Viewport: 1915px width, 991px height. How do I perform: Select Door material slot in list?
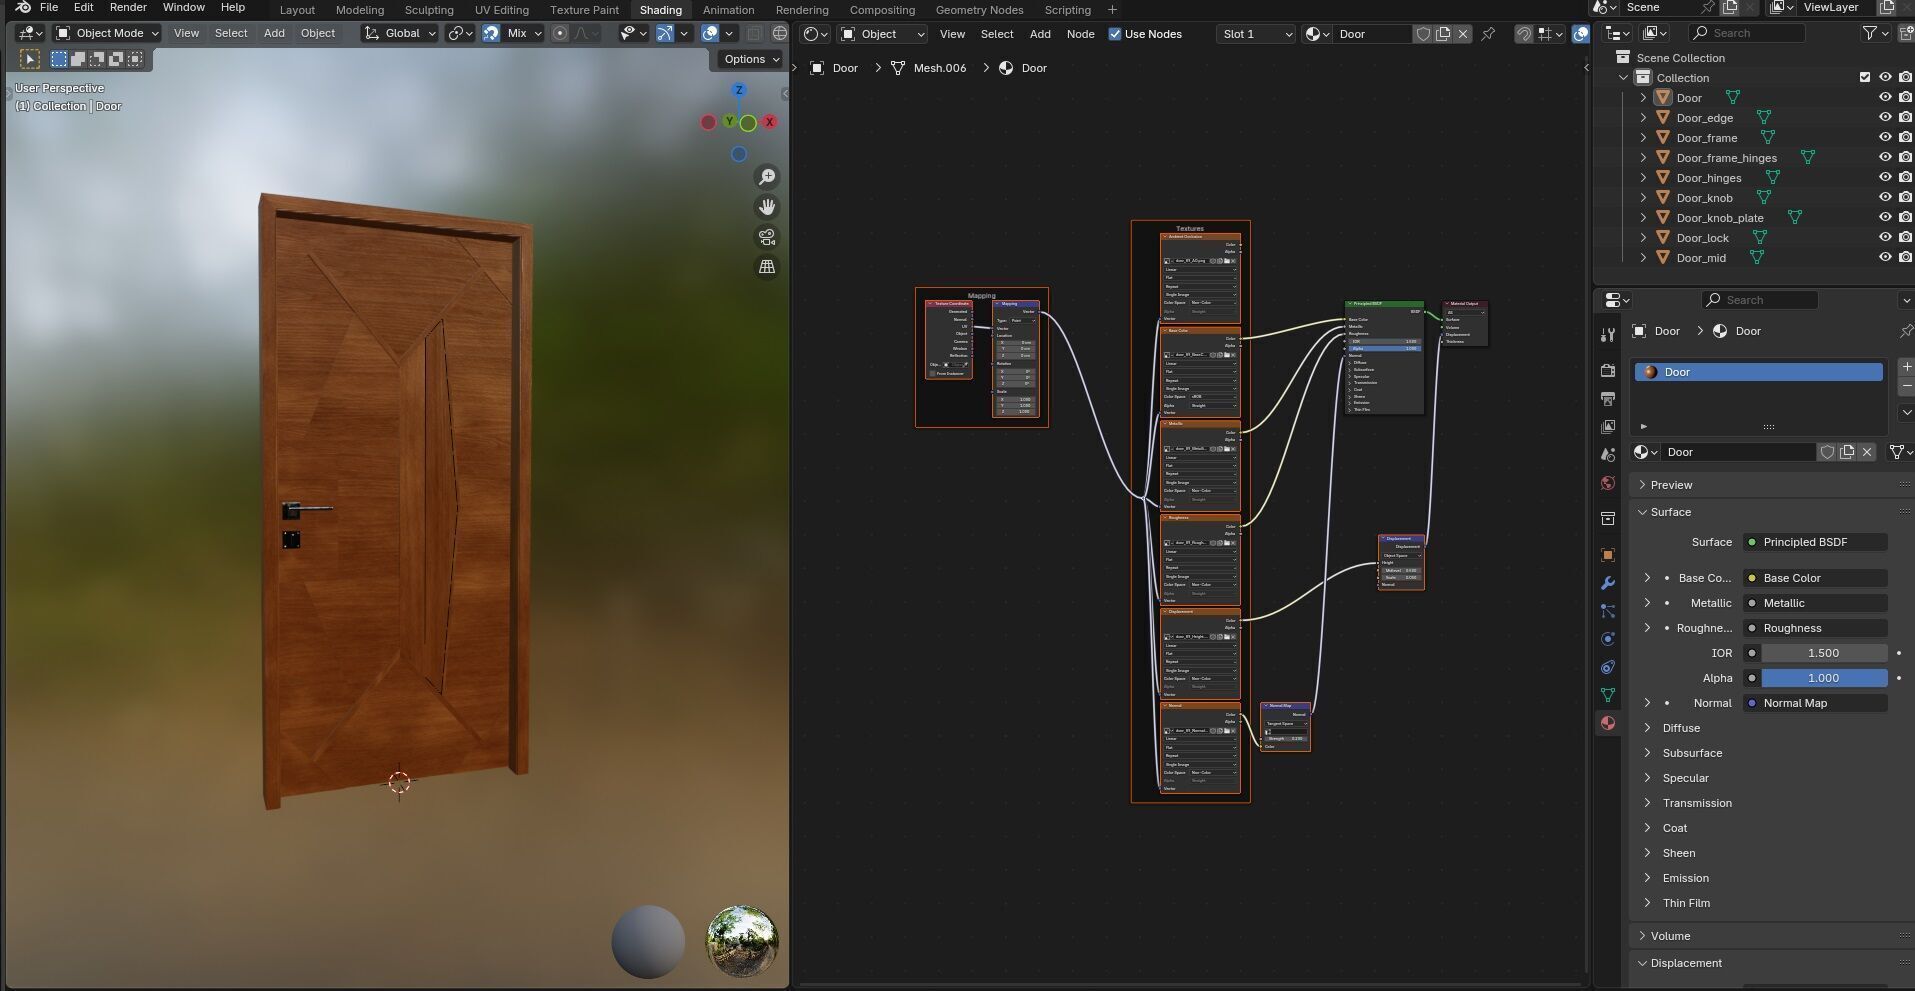(1758, 372)
